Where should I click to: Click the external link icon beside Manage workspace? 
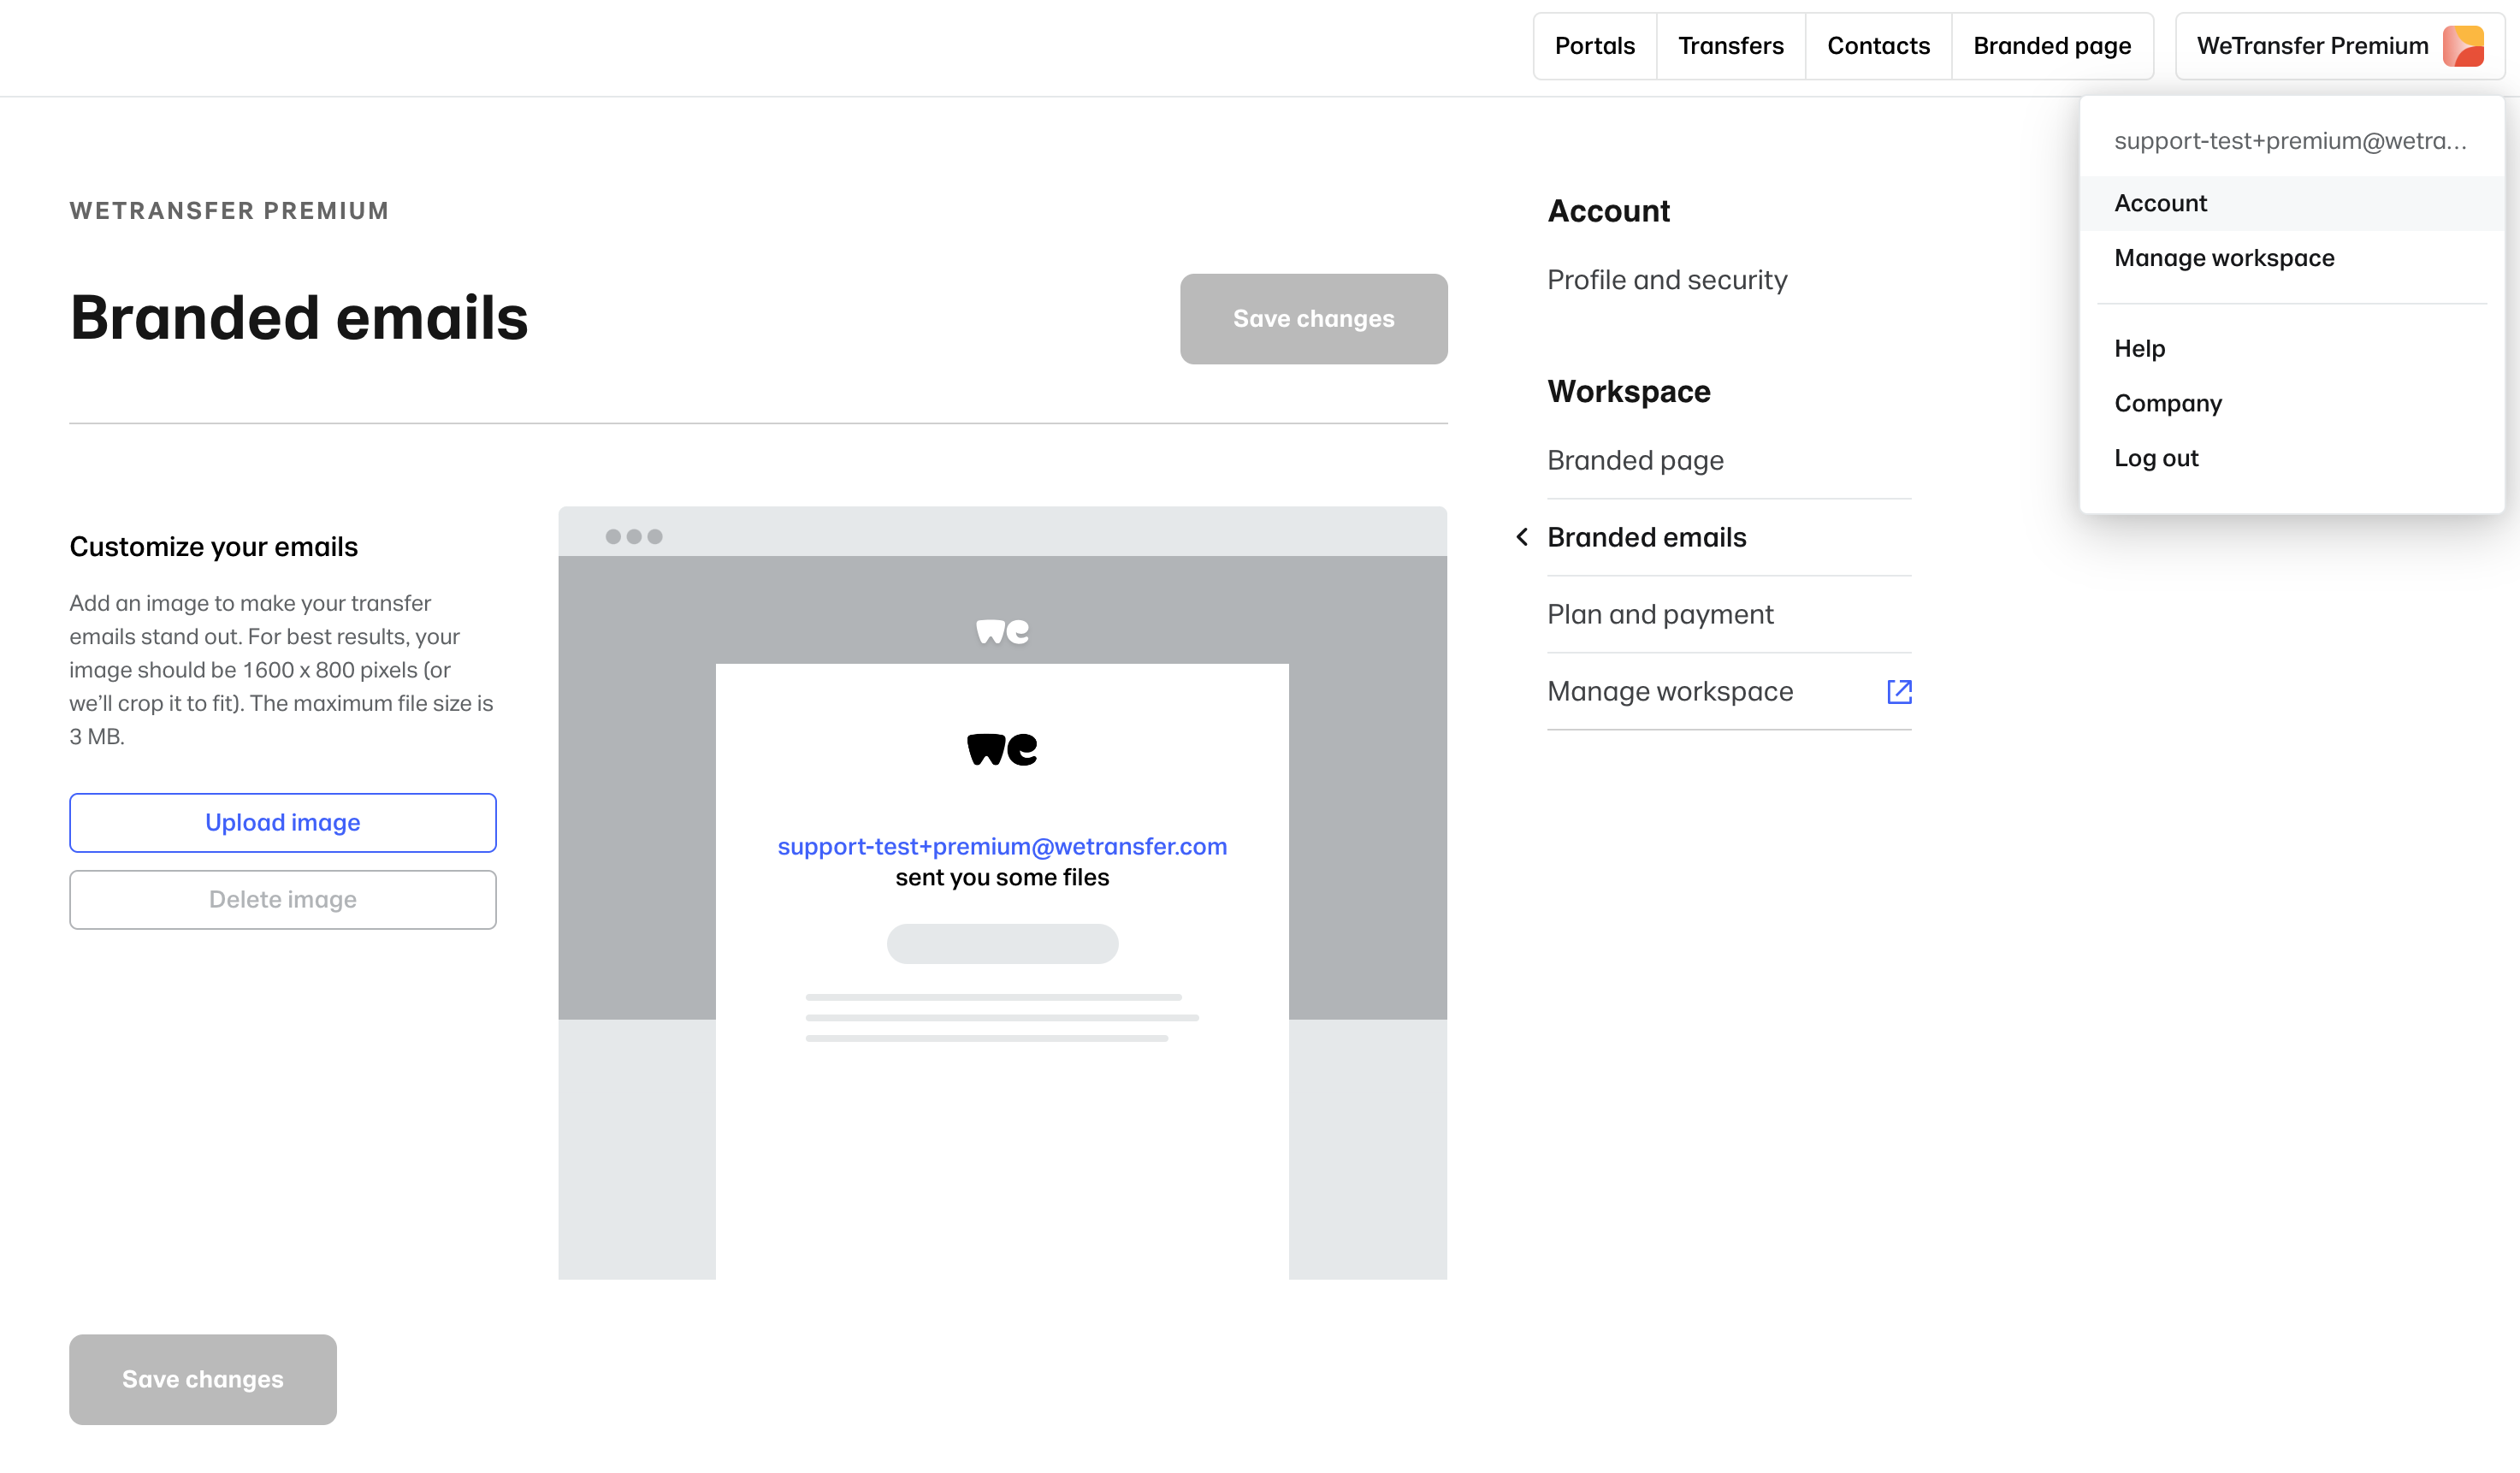pos(1899,692)
